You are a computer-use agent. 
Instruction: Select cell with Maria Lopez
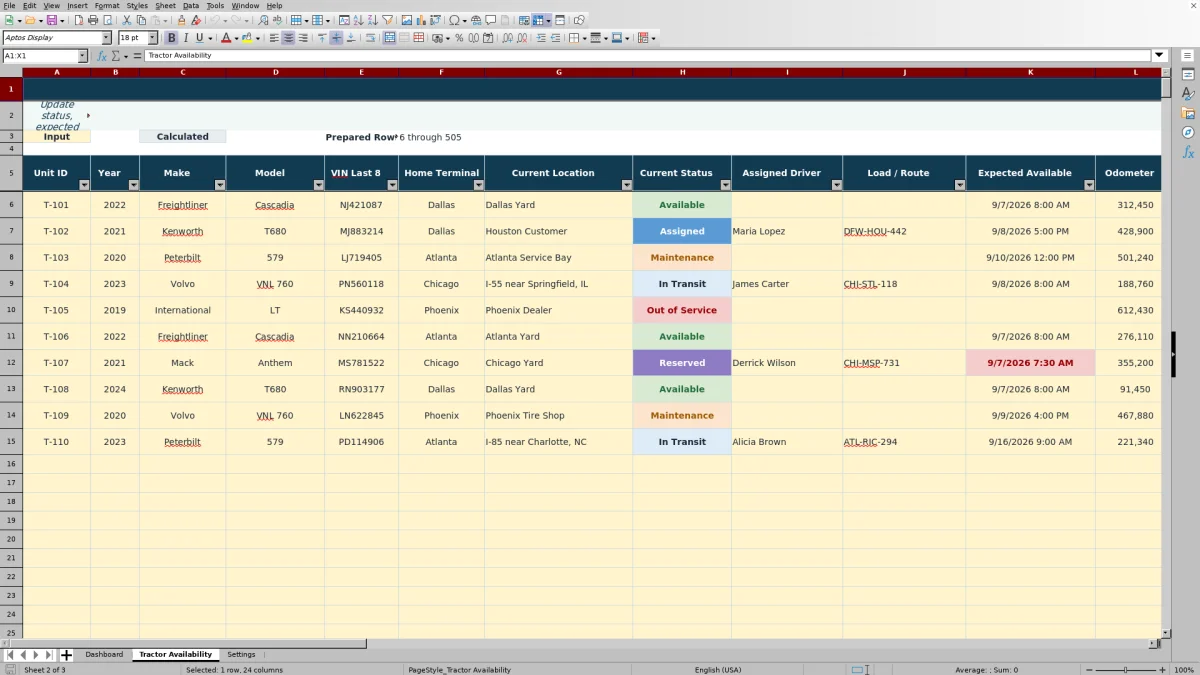787,231
